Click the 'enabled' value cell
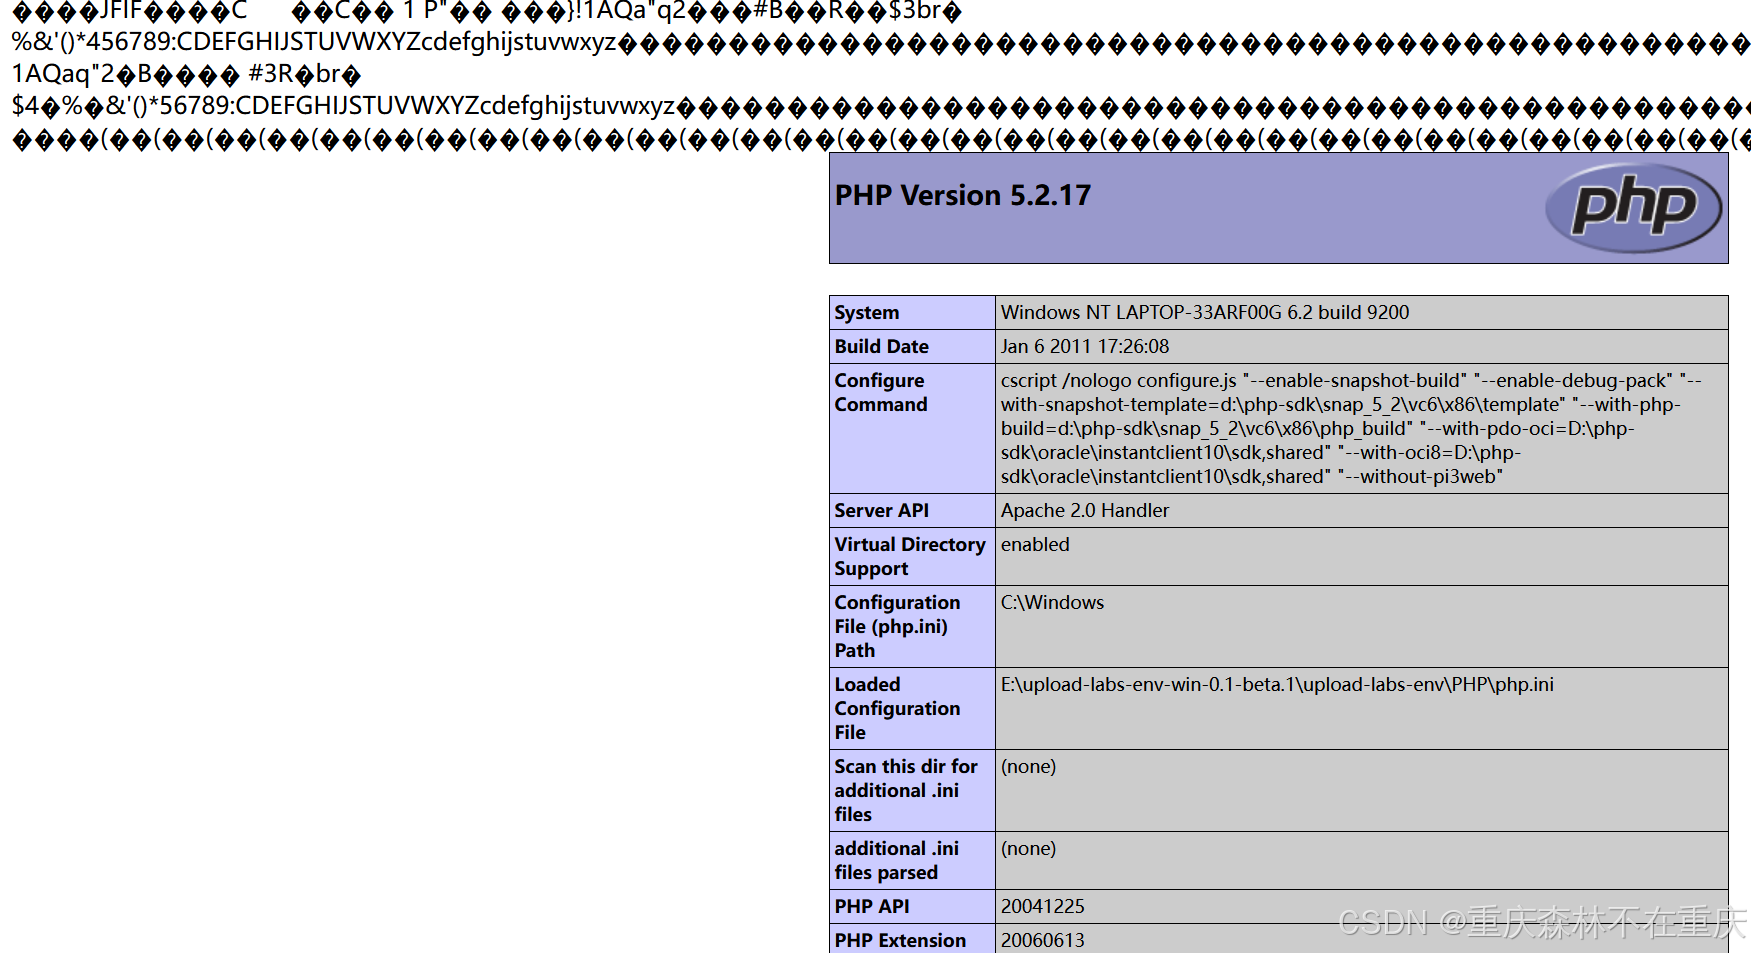1751x953 pixels. pyautogui.click(x=1361, y=556)
